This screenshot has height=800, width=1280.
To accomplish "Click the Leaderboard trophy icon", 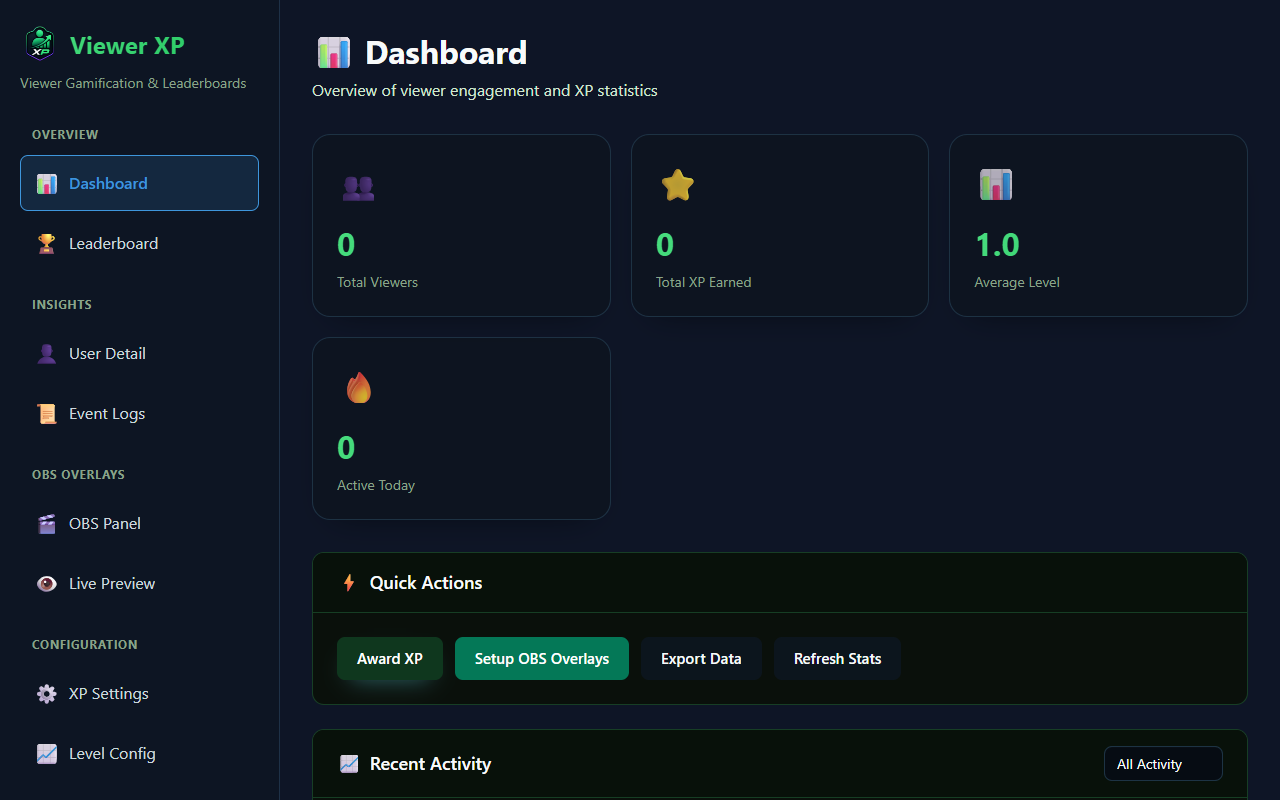I will [x=47, y=244].
